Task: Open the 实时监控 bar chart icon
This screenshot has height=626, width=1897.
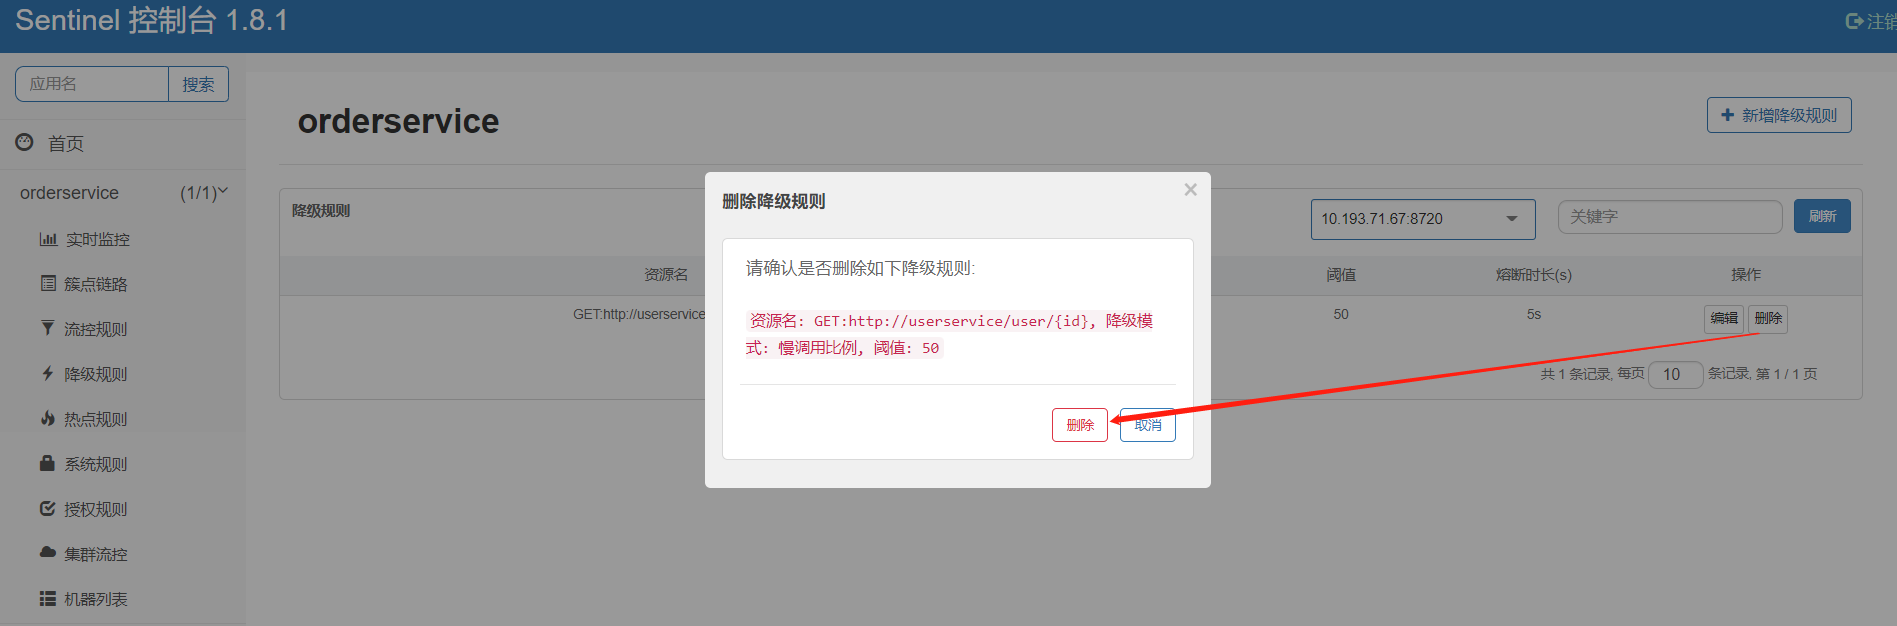Action: pyautogui.click(x=48, y=239)
